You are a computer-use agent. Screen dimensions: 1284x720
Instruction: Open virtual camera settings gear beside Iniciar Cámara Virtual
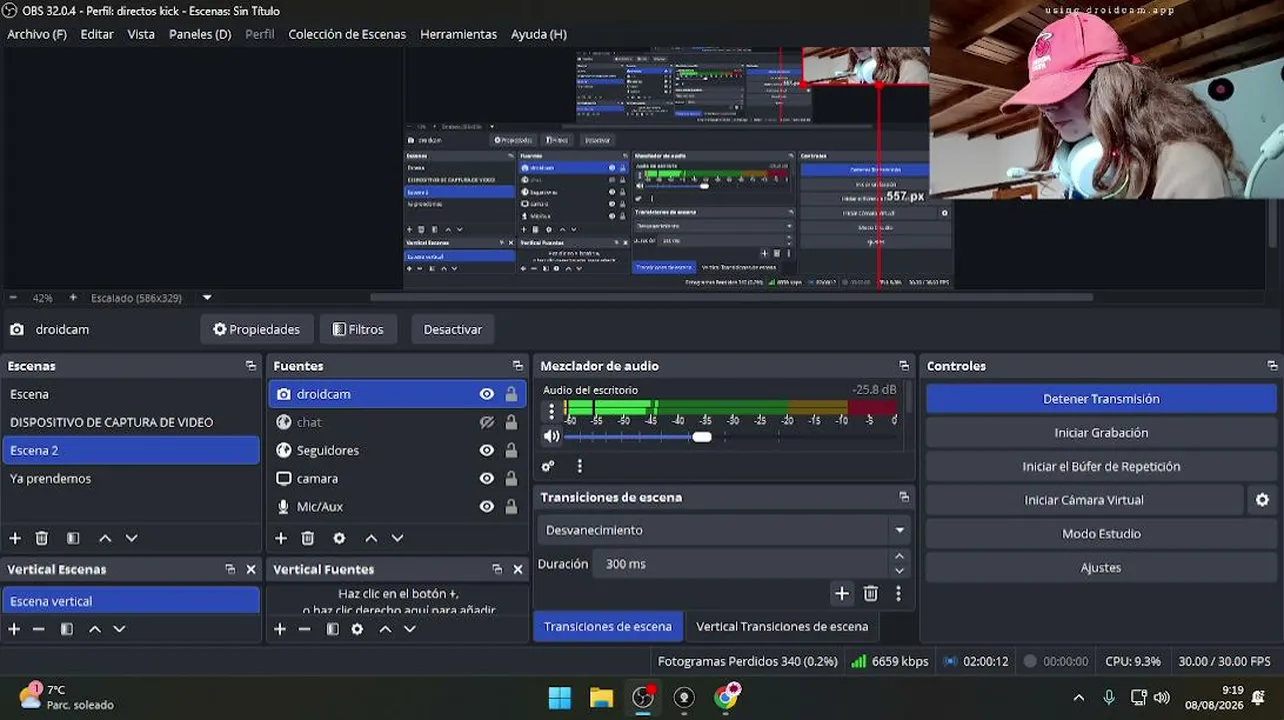1262,500
